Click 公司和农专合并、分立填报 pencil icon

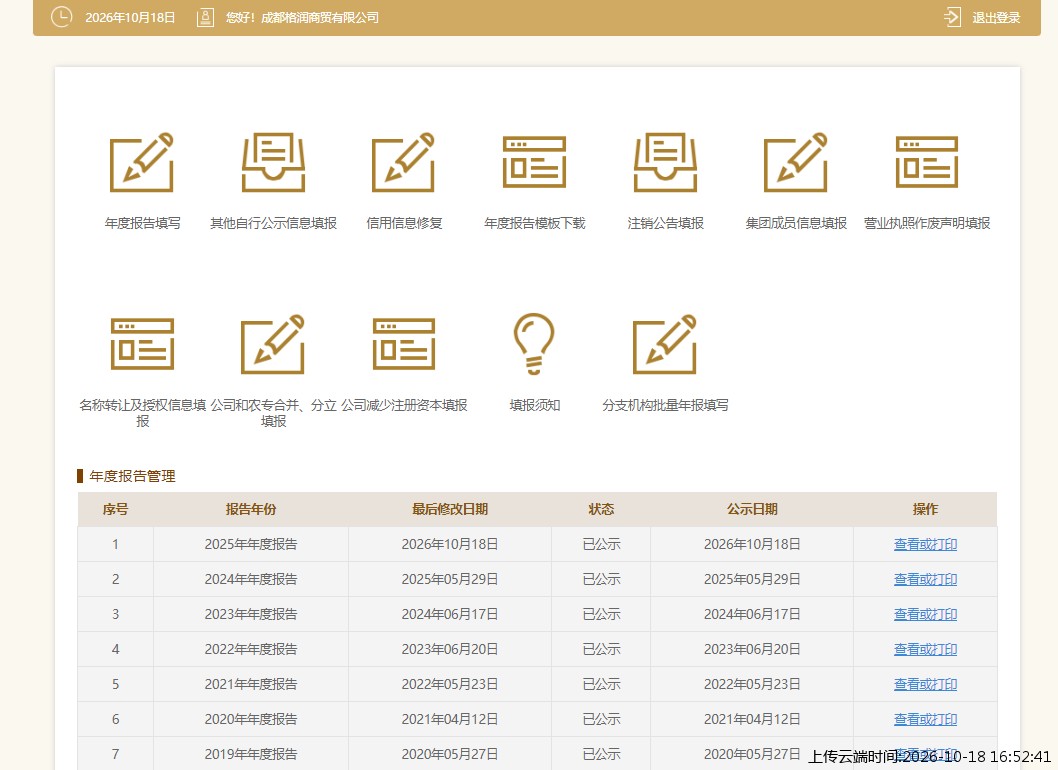(273, 344)
